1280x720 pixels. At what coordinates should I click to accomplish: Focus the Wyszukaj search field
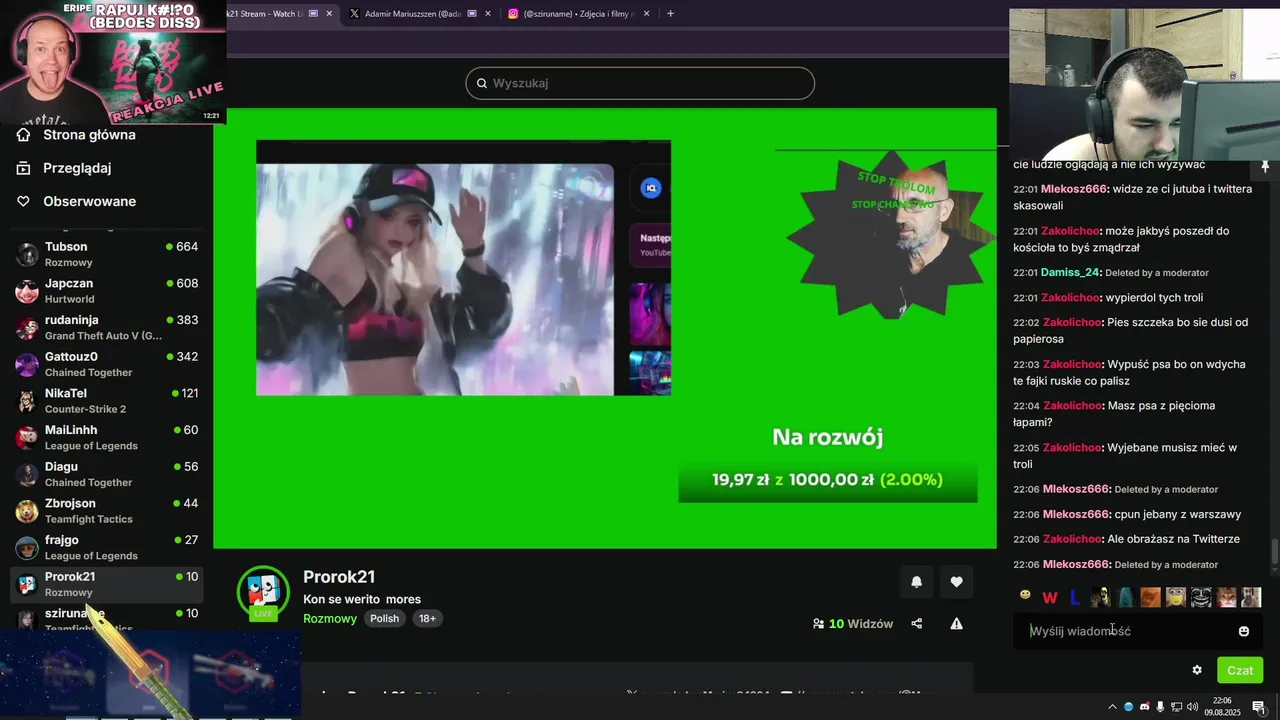click(640, 83)
